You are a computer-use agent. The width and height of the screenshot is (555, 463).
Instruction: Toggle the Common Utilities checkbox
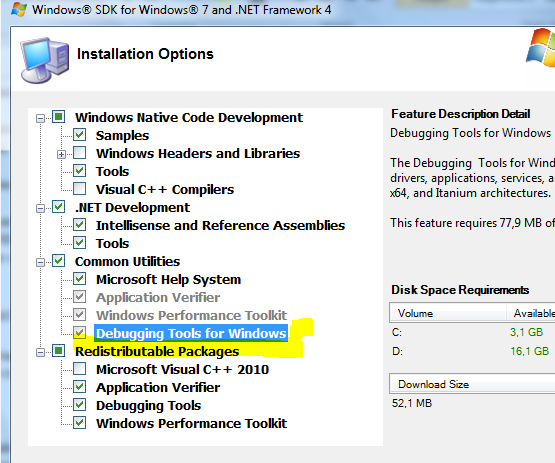coord(58,261)
